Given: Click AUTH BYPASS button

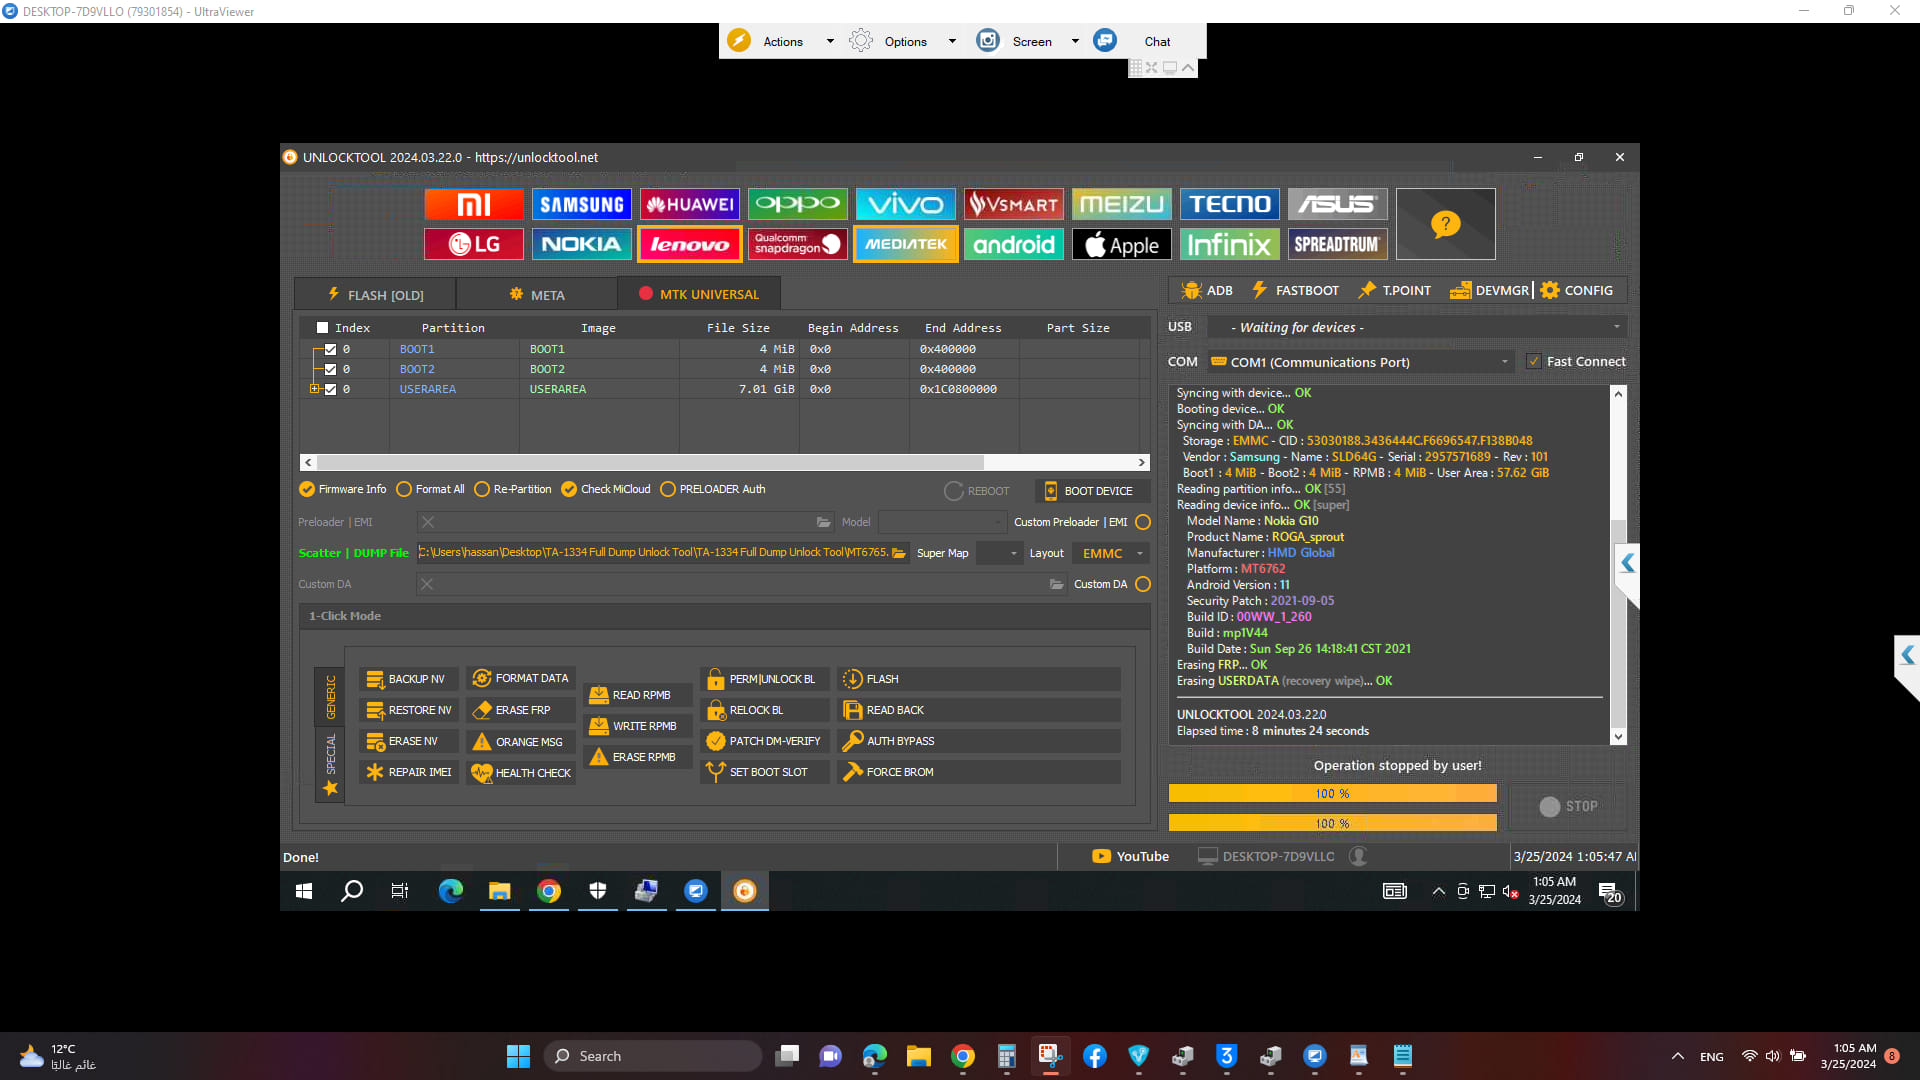Looking at the screenshot, I should click(x=978, y=741).
